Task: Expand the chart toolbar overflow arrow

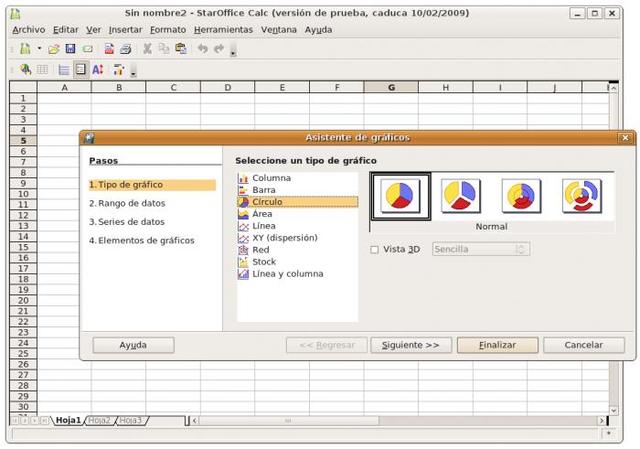Action: tap(133, 71)
